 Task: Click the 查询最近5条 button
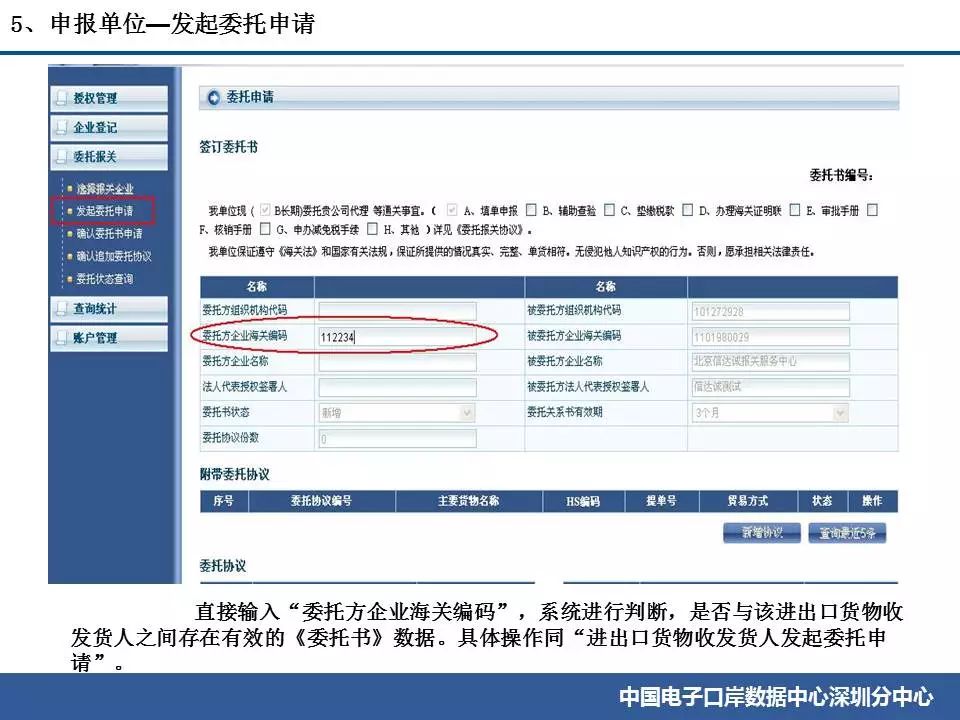(846, 533)
